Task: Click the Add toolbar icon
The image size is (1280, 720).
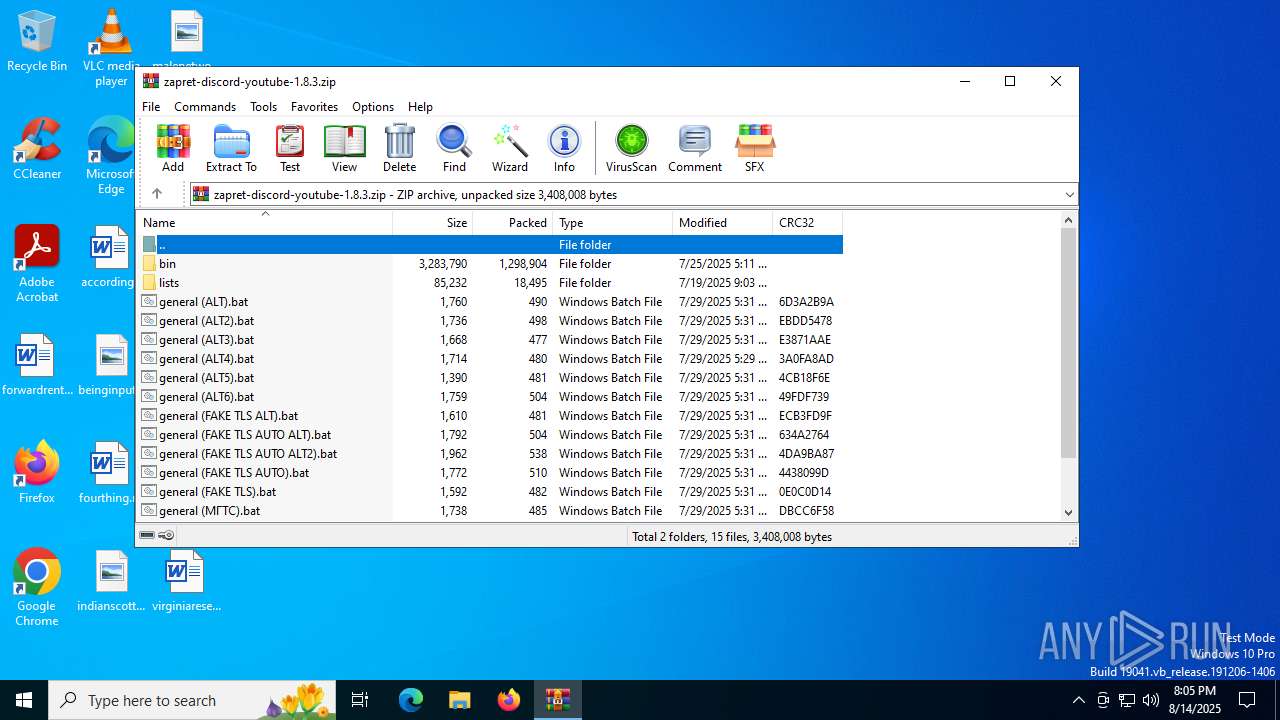Action: pos(173,149)
